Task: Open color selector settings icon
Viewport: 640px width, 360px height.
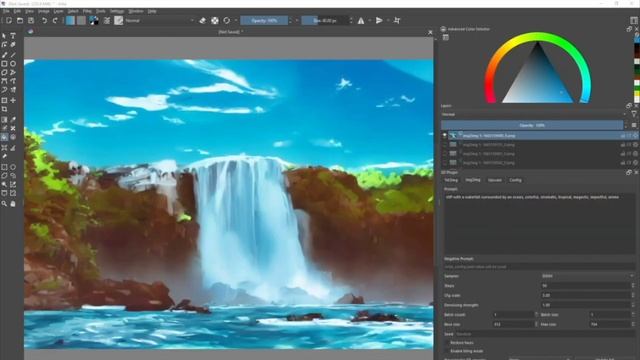Action: click(x=446, y=38)
